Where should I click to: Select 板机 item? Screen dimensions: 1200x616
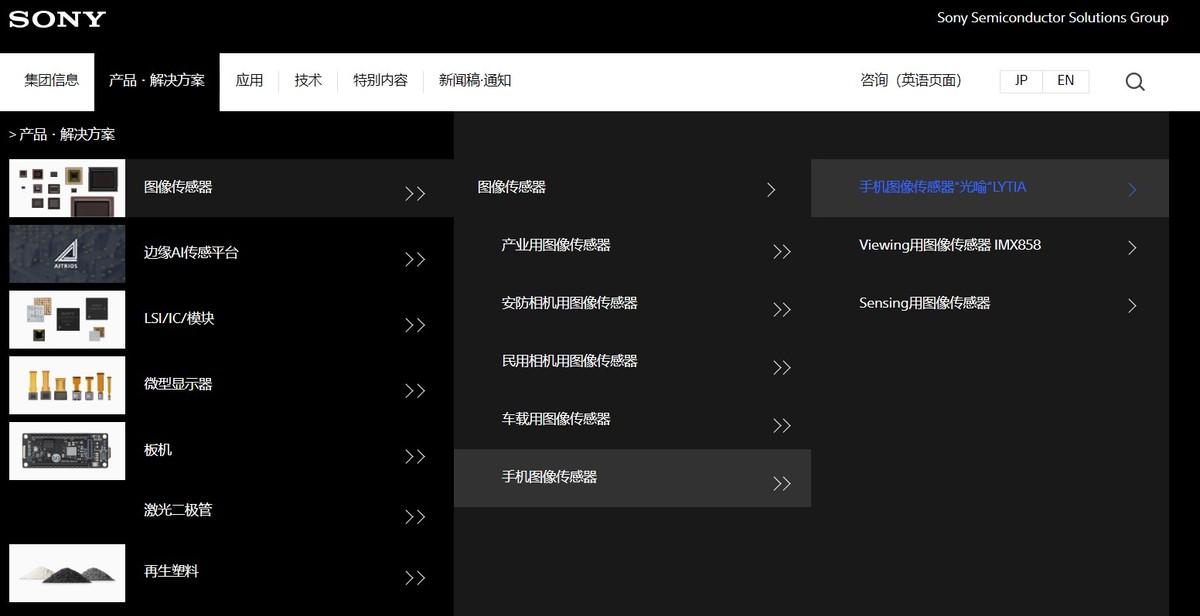[x=158, y=450]
